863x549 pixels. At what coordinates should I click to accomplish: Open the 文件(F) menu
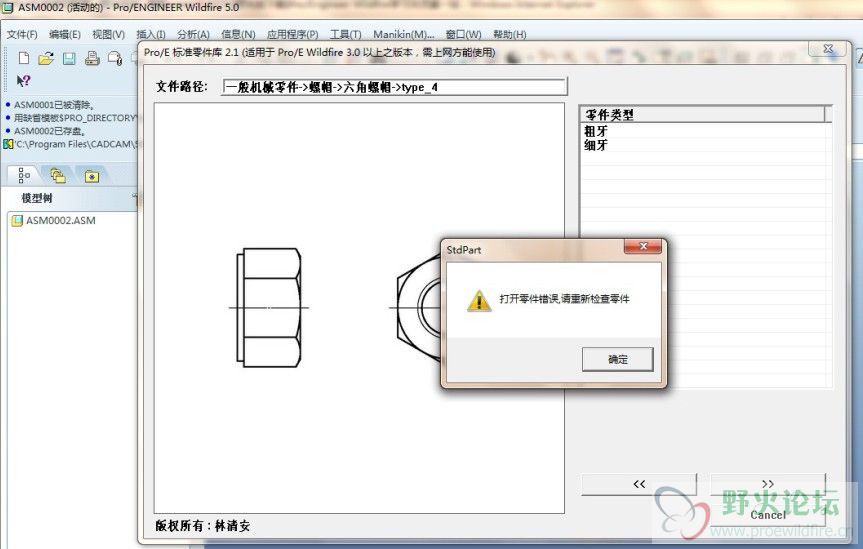coord(22,35)
